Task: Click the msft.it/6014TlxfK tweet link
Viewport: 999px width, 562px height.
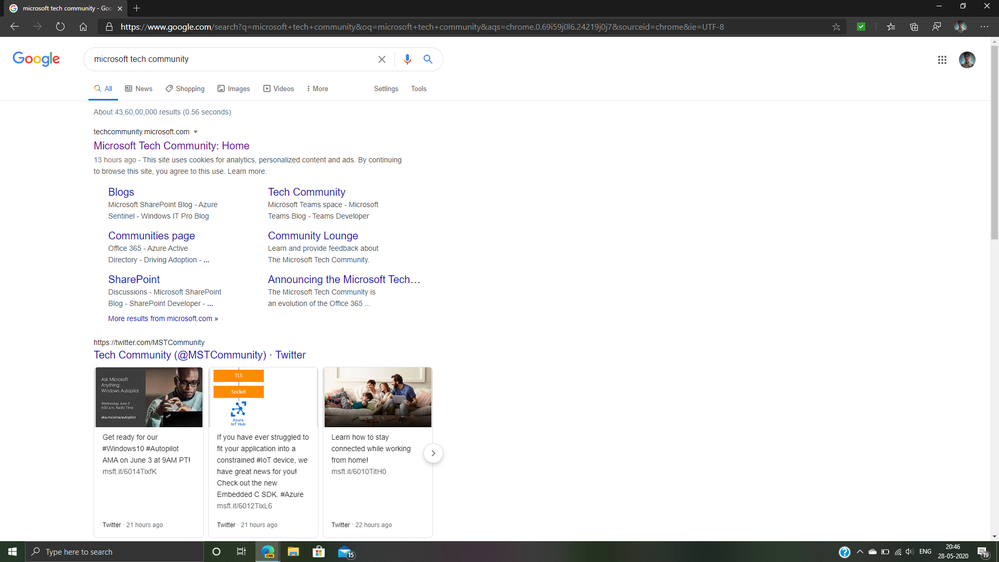Action: (129, 472)
